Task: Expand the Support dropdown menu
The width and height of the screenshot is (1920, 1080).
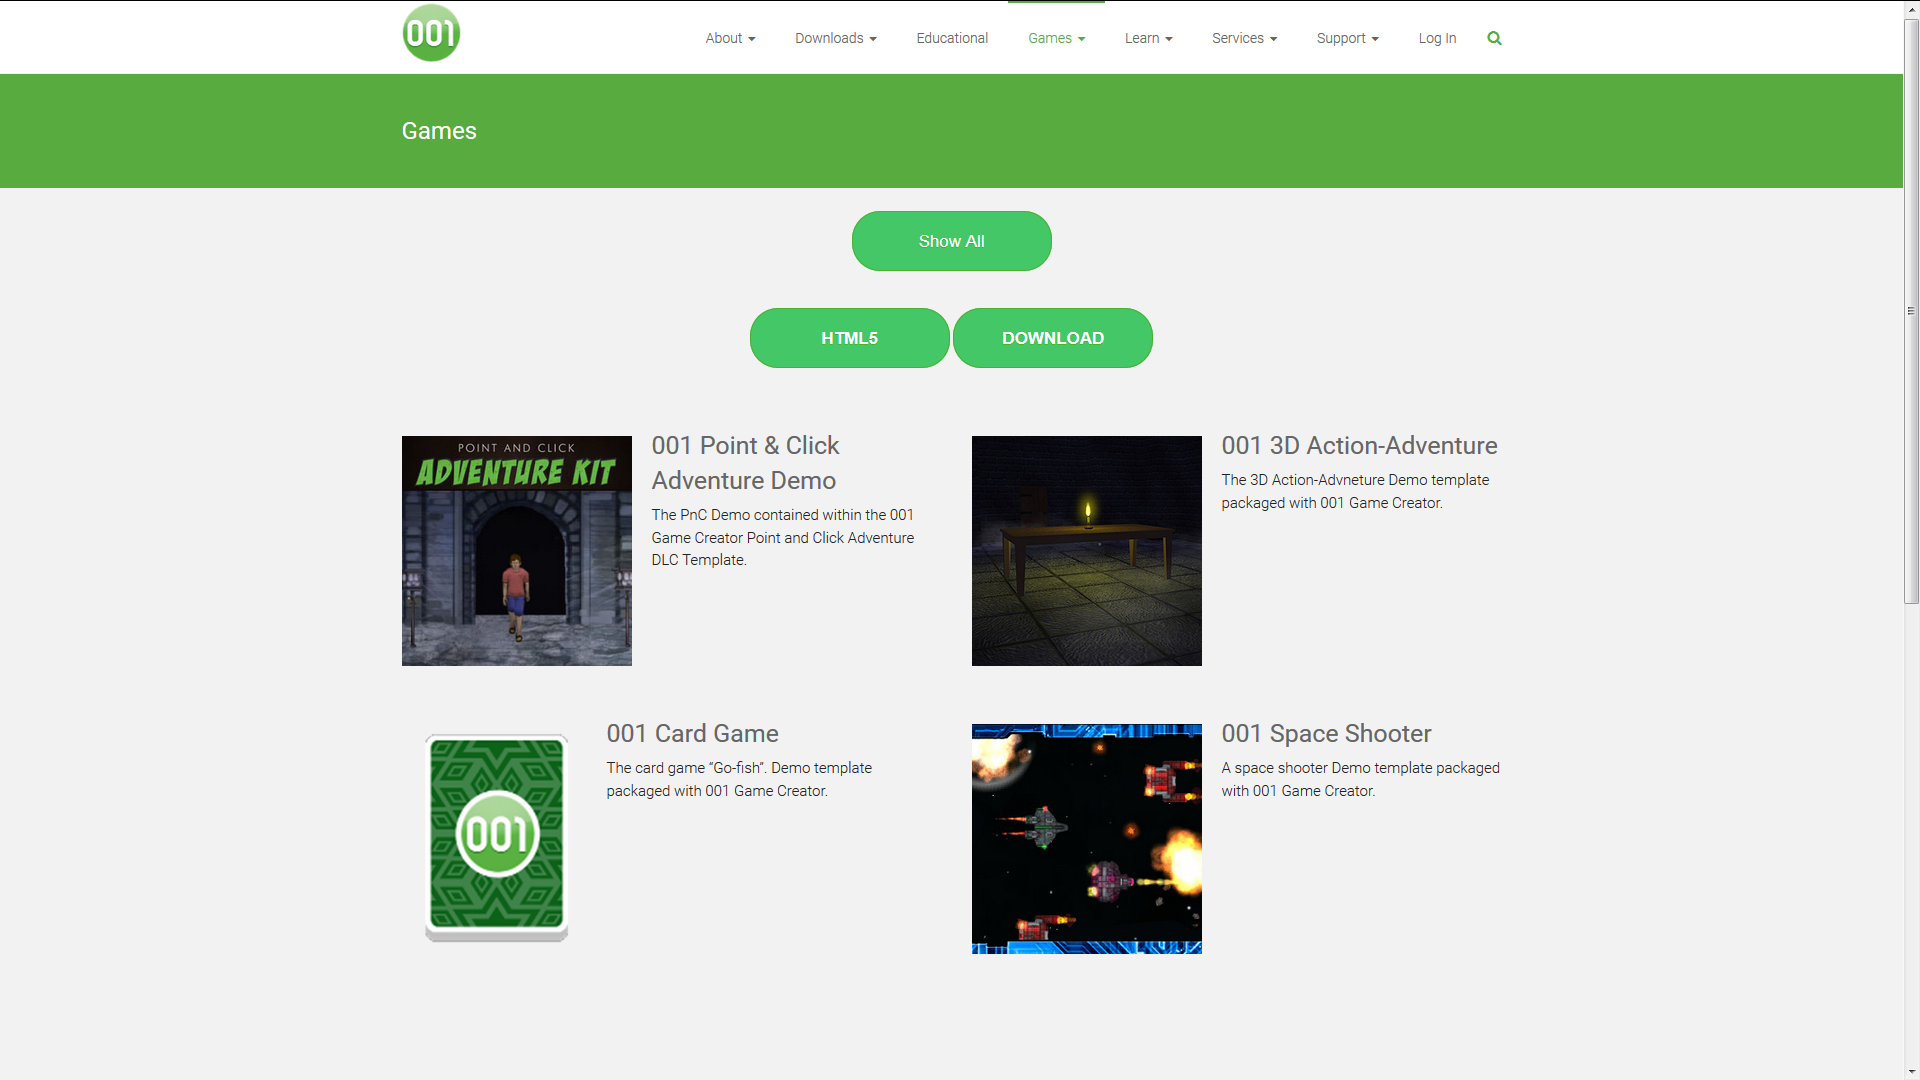Action: [1347, 38]
